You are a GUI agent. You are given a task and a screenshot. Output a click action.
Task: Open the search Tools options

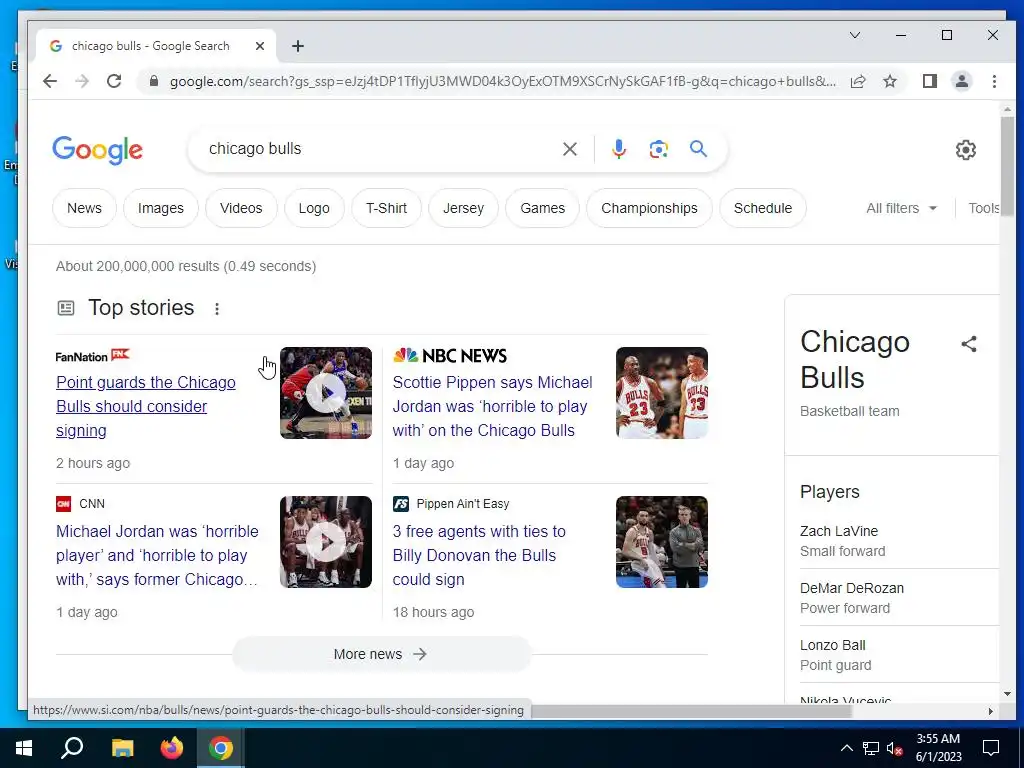pyautogui.click(x=984, y=208)
